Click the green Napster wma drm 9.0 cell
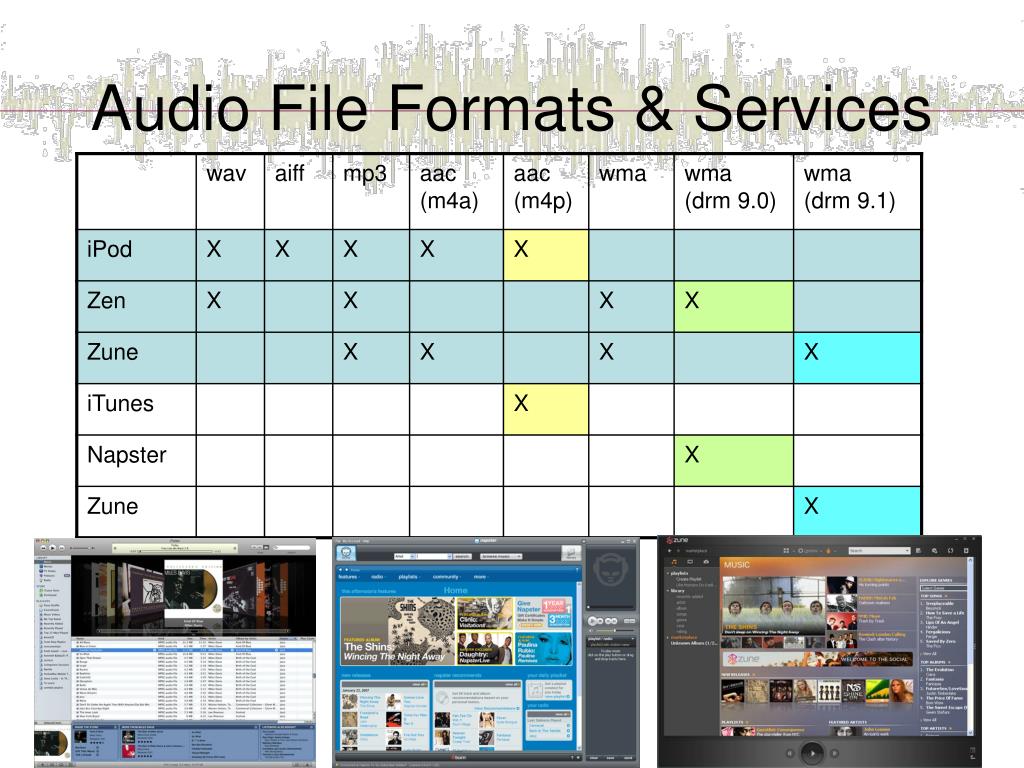This screenshot has width=1024, height=768. (x=733, y=461)
